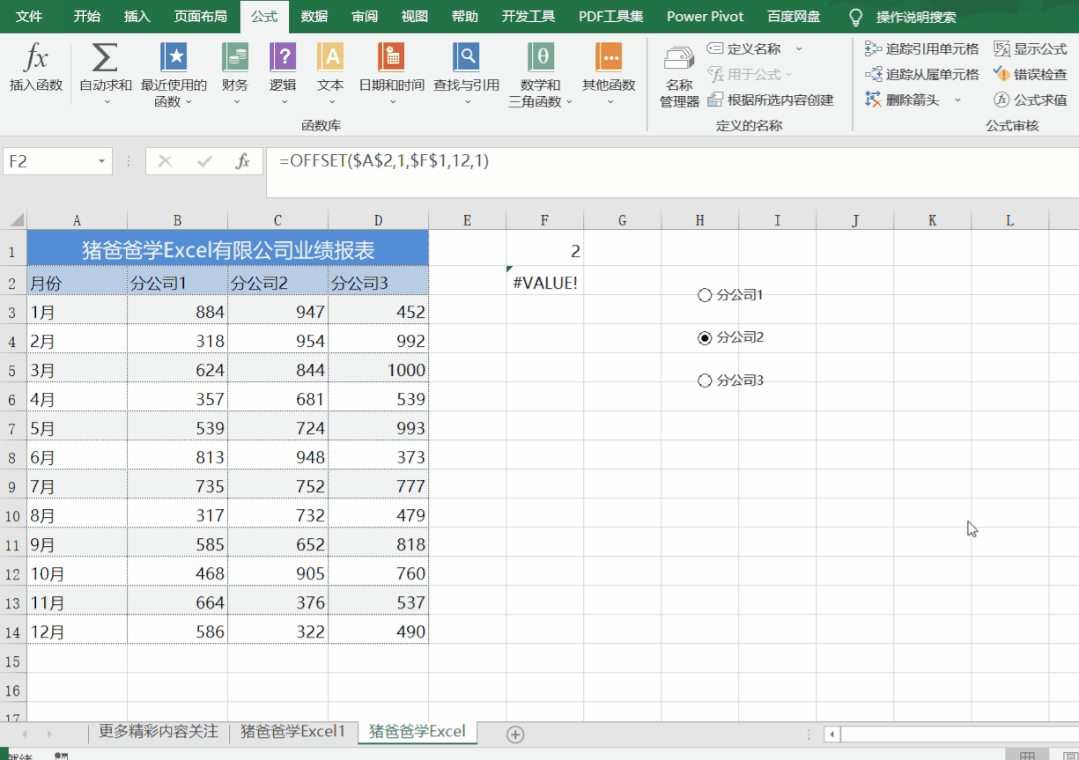Click Trace Precedents (追踪引用单元格)
This screenshot has width=1079, height=760.
pyautogui.click(x=922, y=49)
